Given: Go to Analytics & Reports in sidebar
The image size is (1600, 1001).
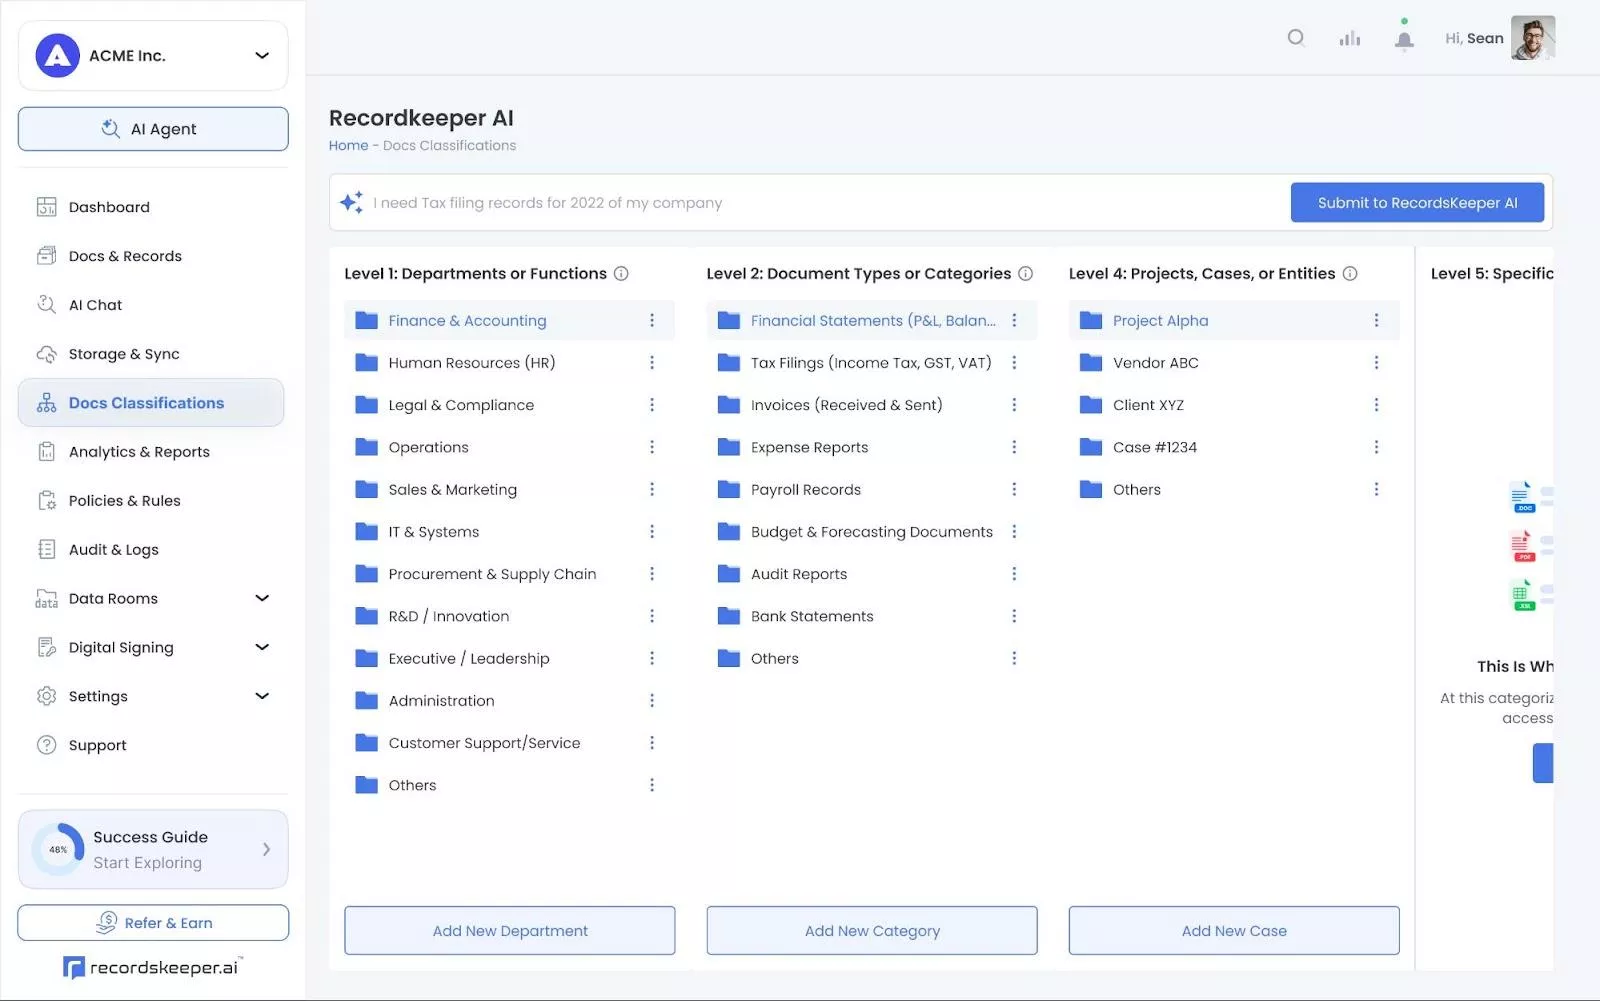Looking at the screenshot, I should pos(139,452).
